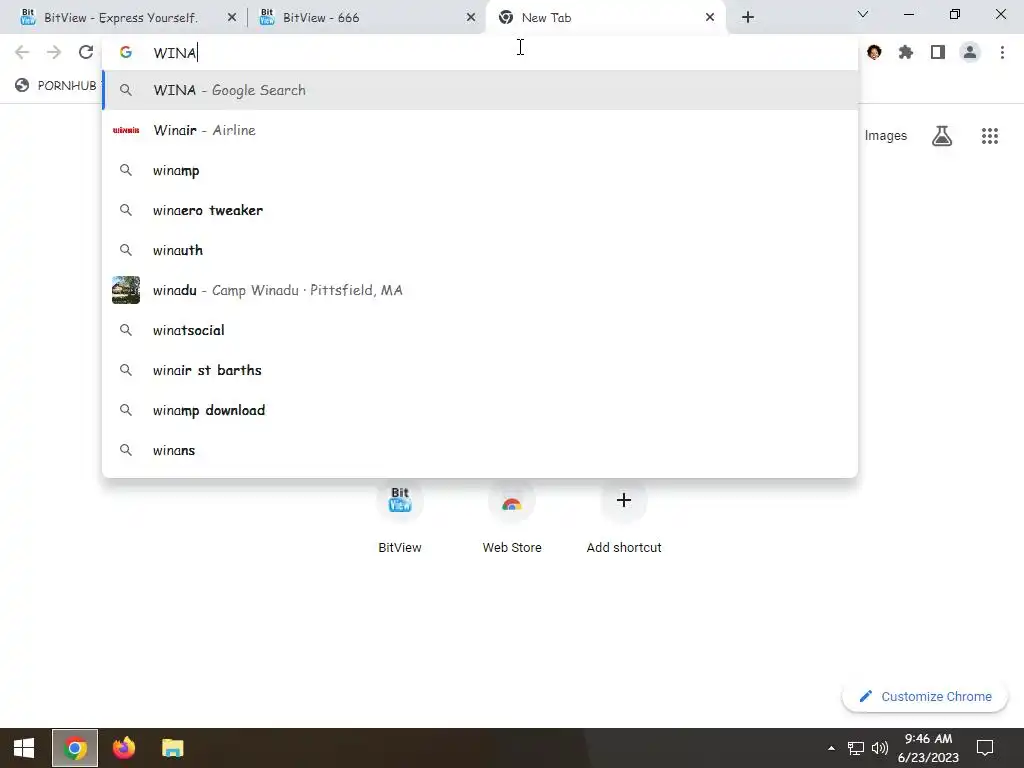The image size is (1024, 768).
Task: Pick the winauth suggestion
Action: (480, 250)
